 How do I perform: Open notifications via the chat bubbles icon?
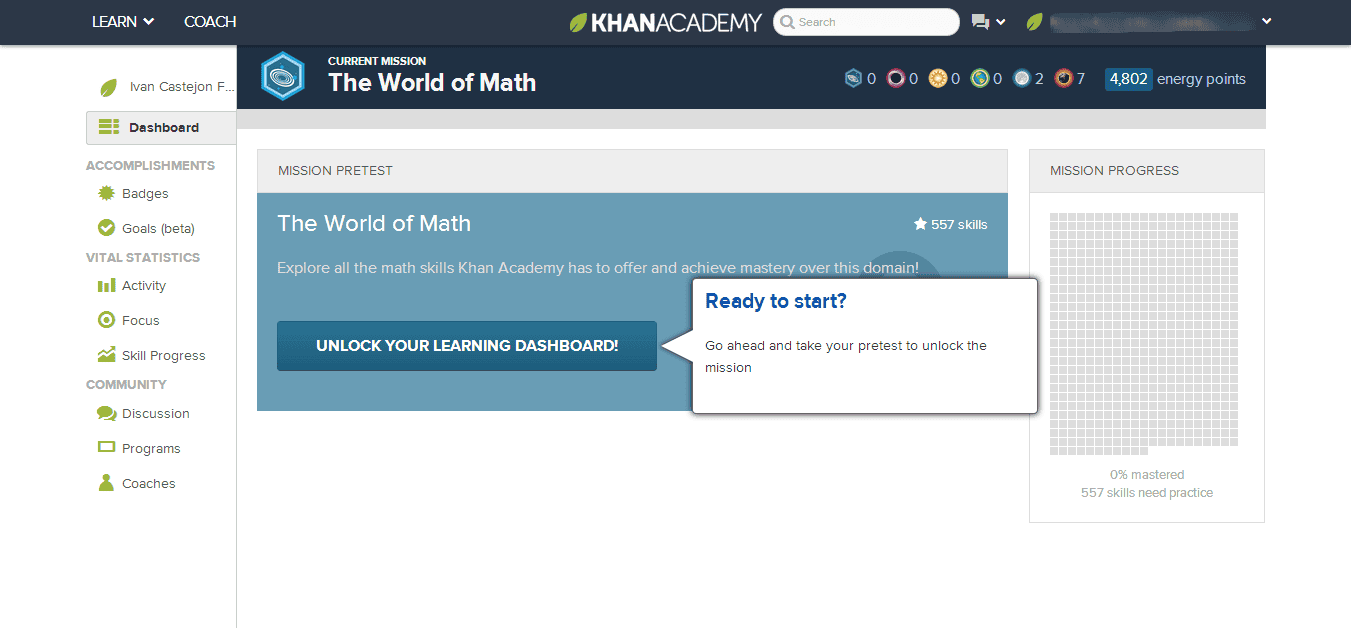[x=981, y=21]
